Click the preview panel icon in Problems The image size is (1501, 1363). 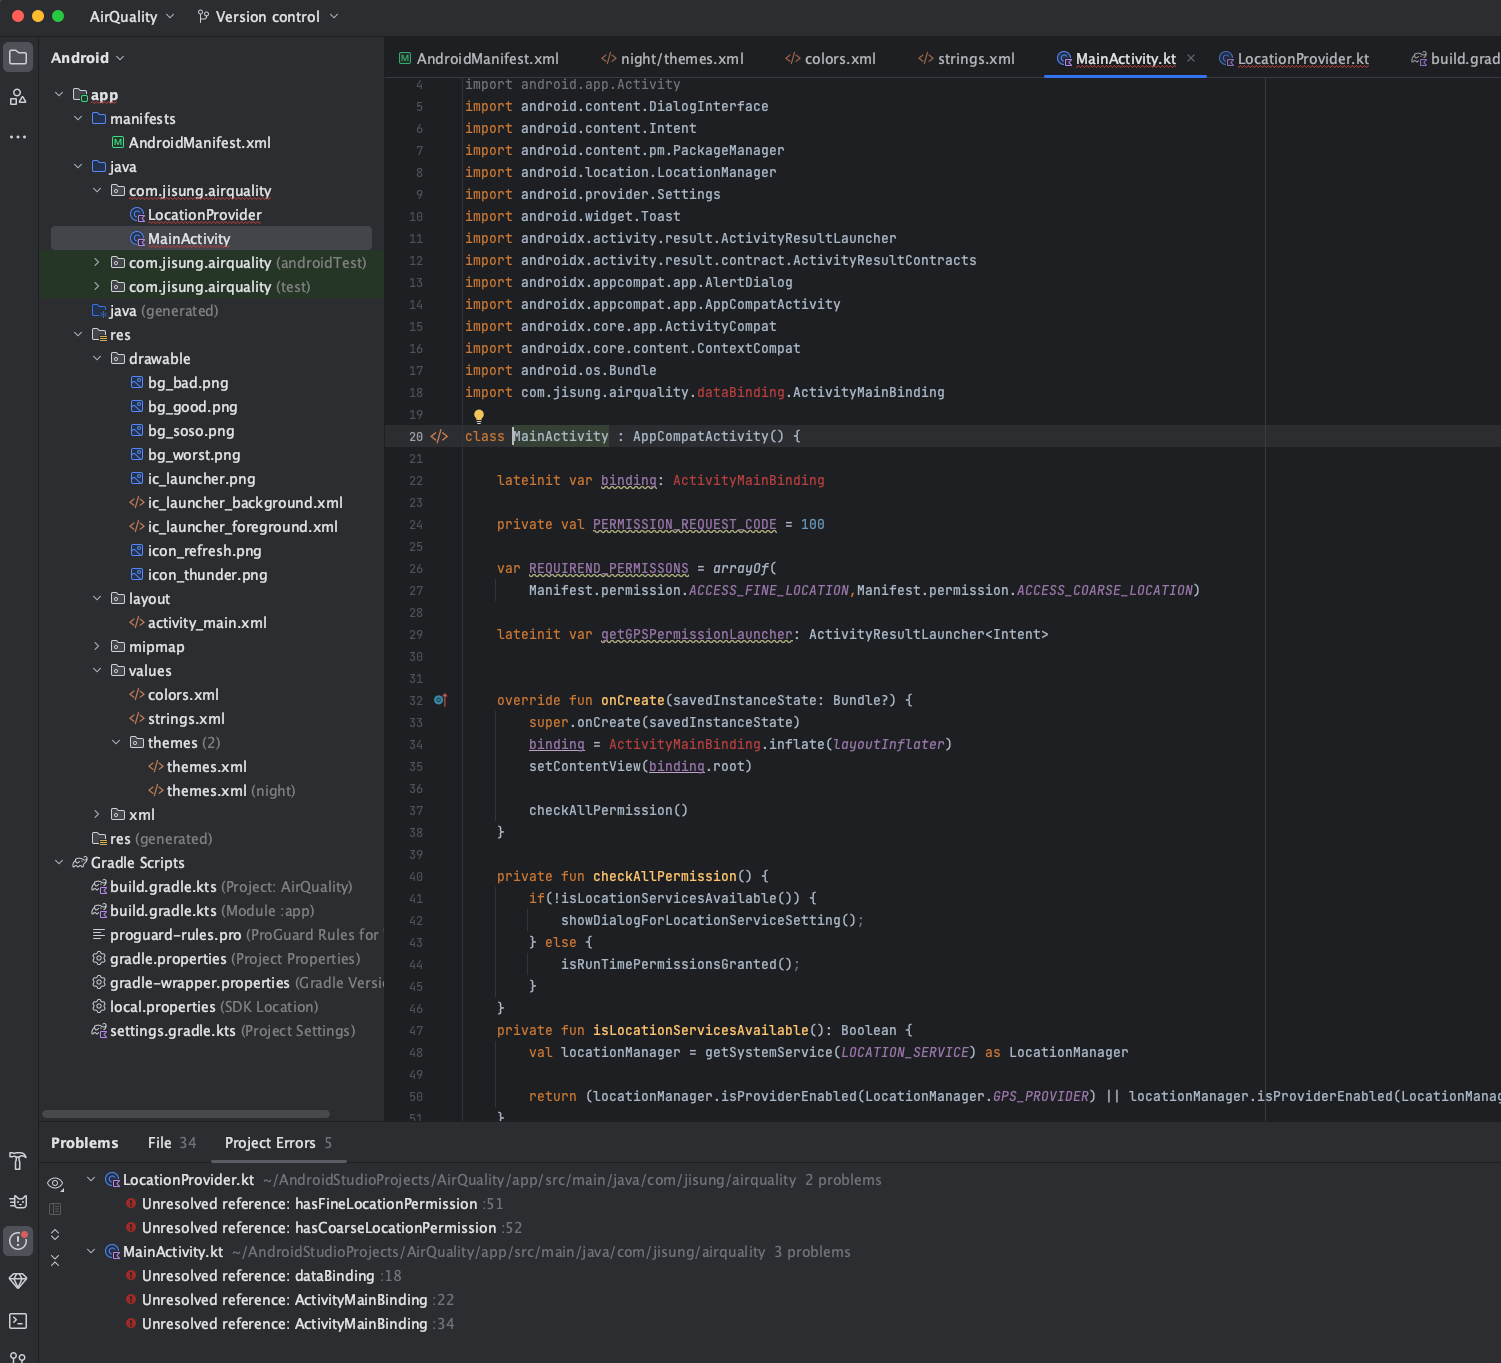[x=55, y=1209]
